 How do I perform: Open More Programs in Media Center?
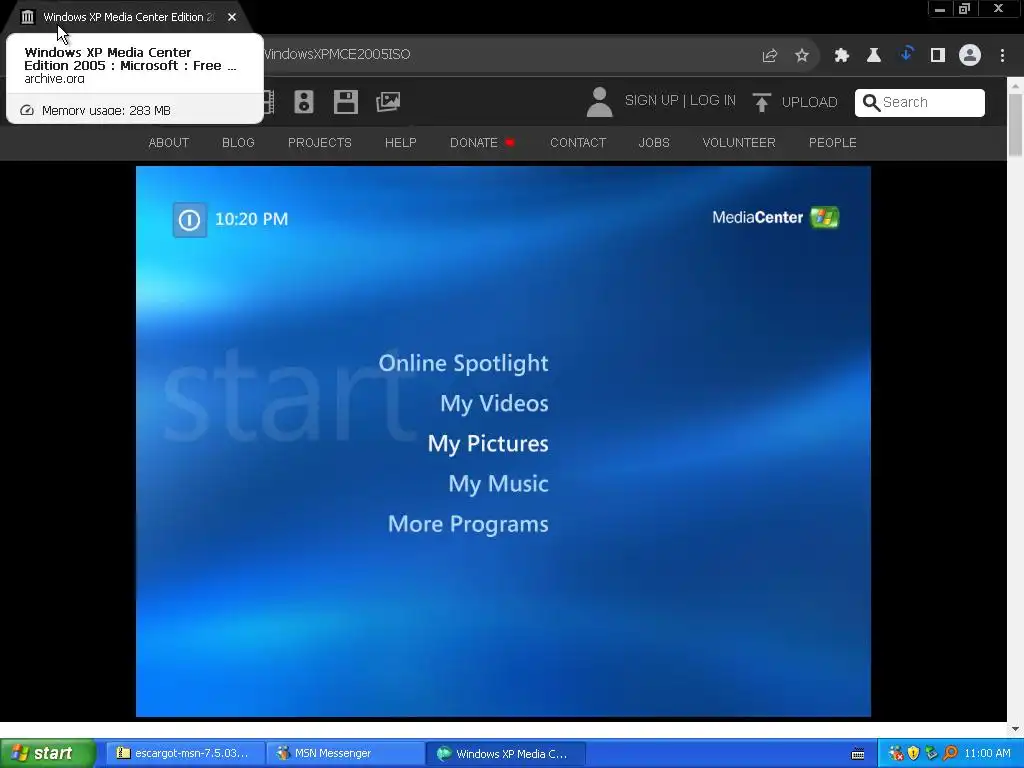tap(468, 524)
